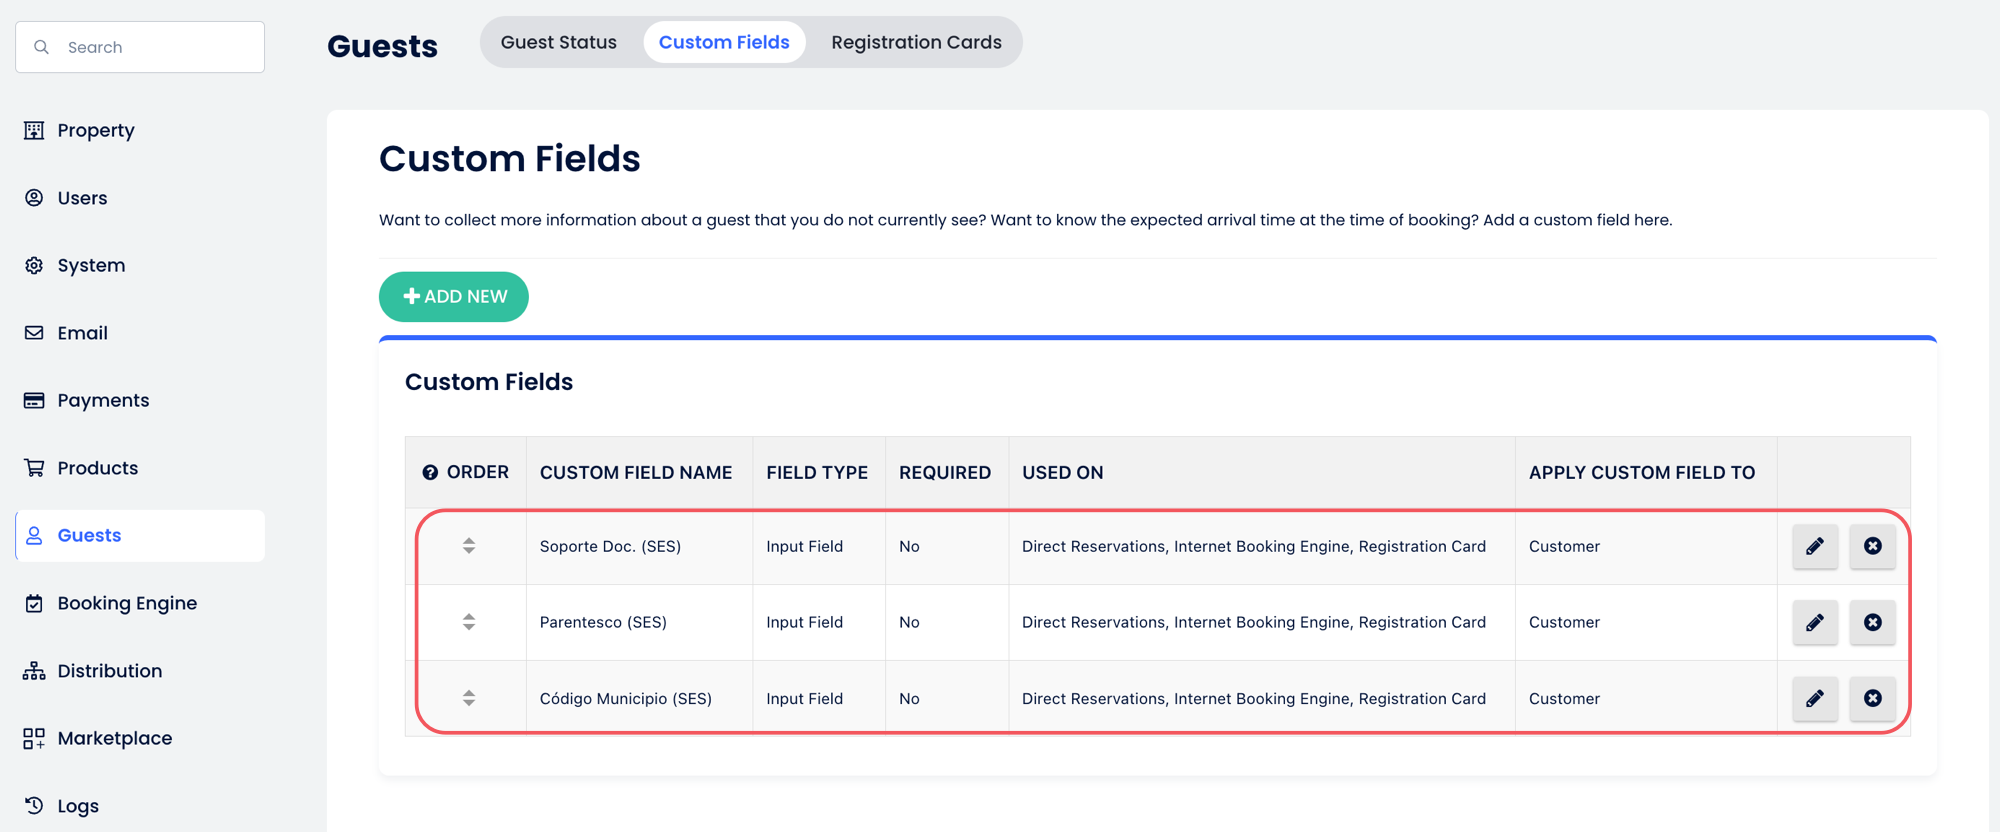Delete the Soporte Doc. (SES) field

(1873, 546)
